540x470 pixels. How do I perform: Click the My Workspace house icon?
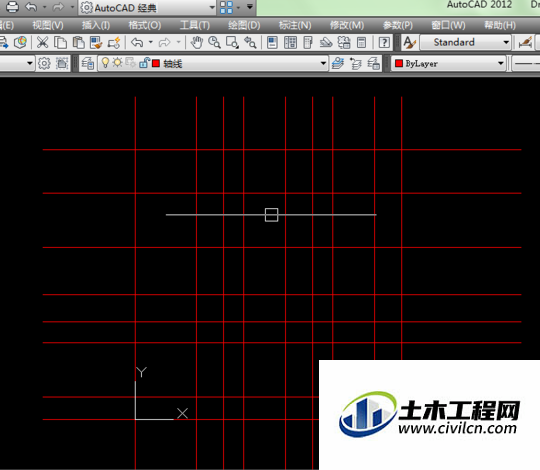(x=62, y=63)
